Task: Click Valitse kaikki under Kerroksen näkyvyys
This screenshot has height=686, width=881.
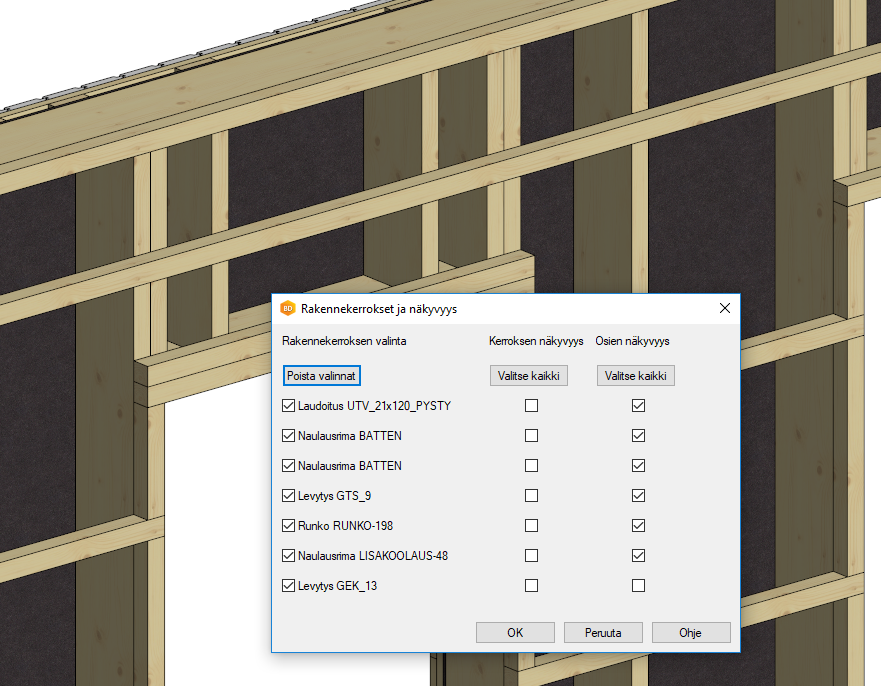Action: 529,376
